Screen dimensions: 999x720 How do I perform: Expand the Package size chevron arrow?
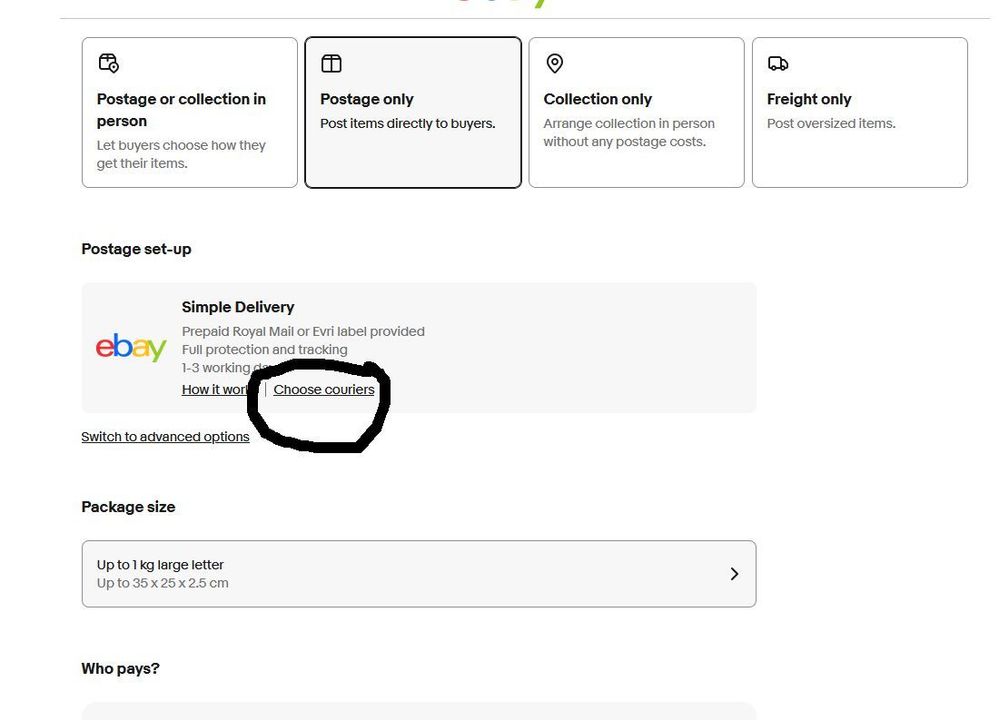pos(734,574)
